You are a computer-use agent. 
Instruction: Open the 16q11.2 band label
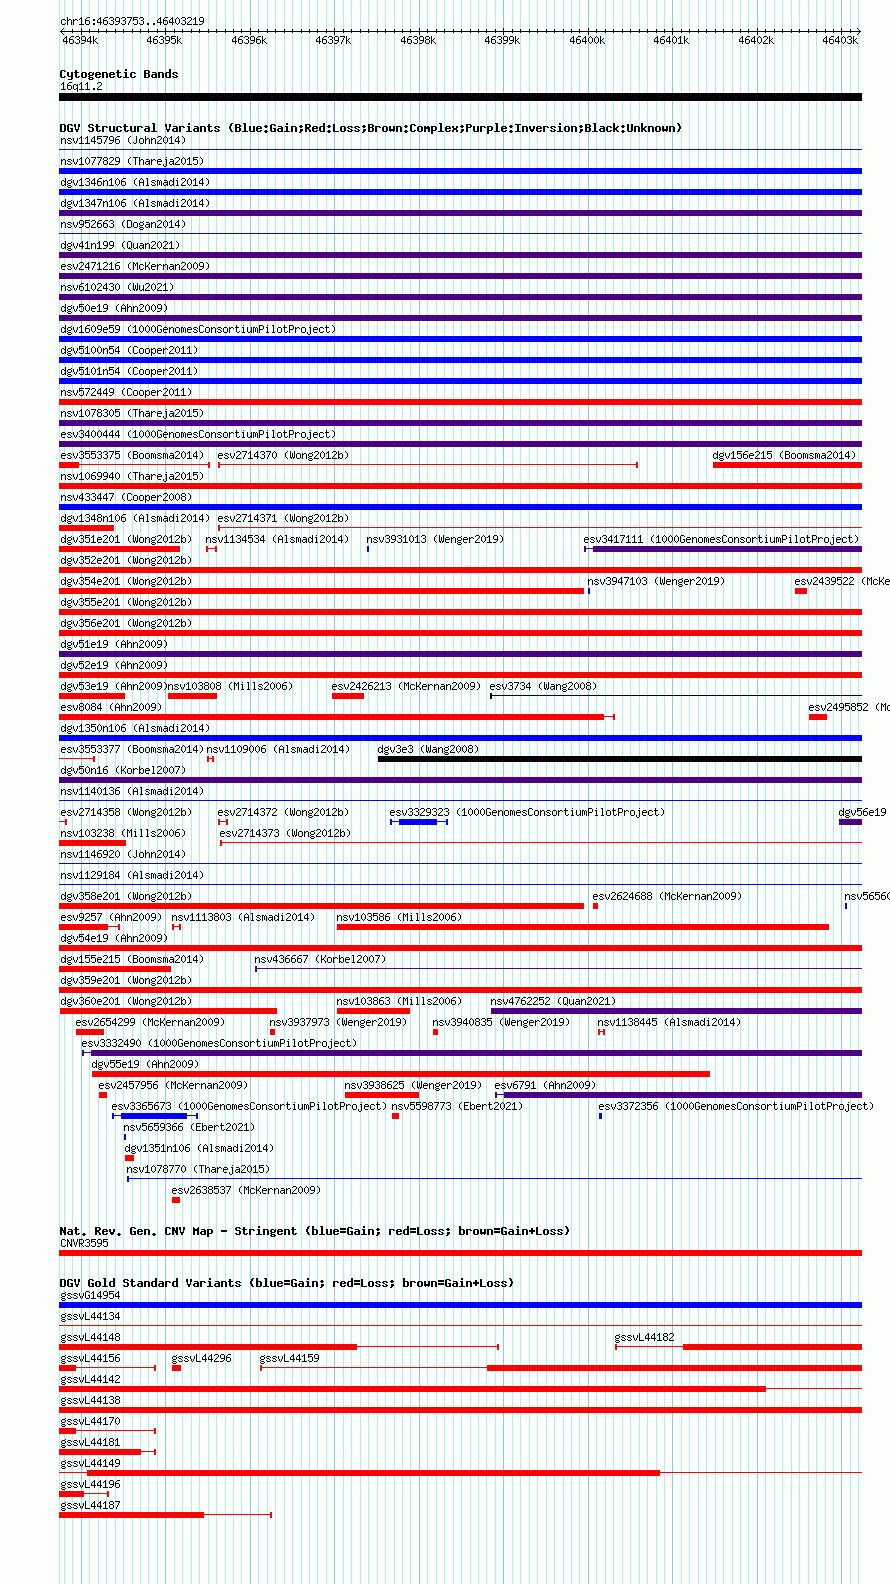[x=81, y=86]
